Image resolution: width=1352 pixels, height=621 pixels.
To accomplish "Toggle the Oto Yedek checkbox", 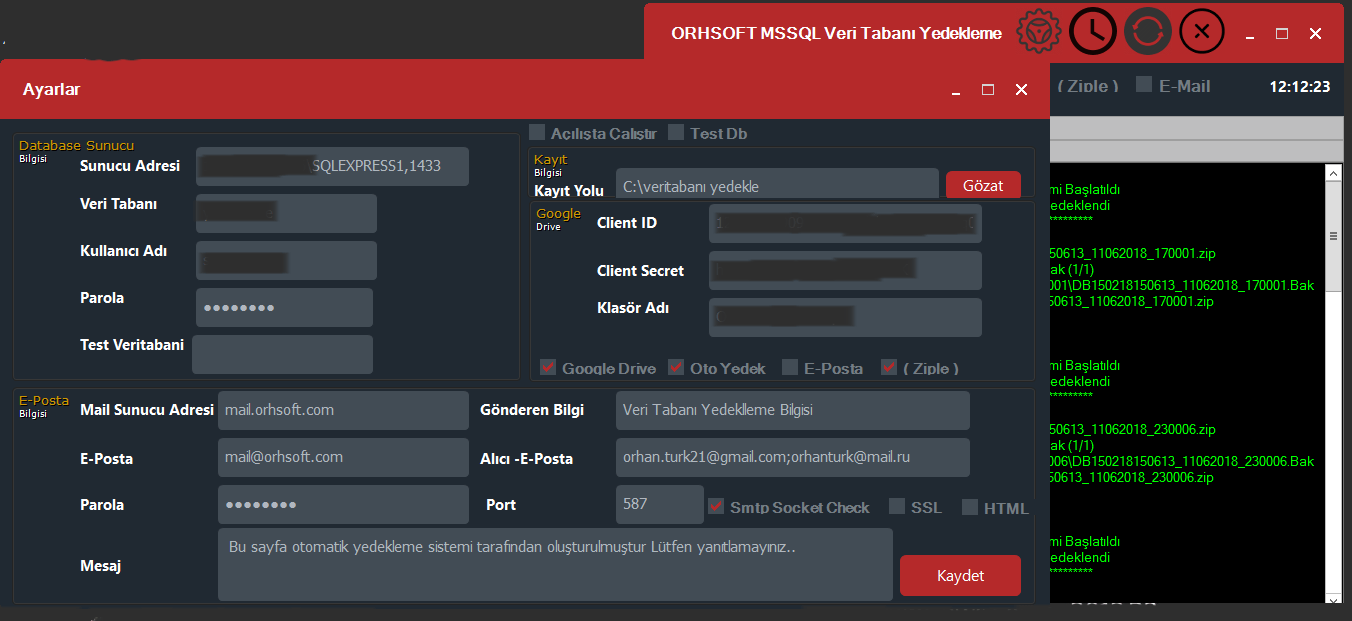I will click(676, 367).
